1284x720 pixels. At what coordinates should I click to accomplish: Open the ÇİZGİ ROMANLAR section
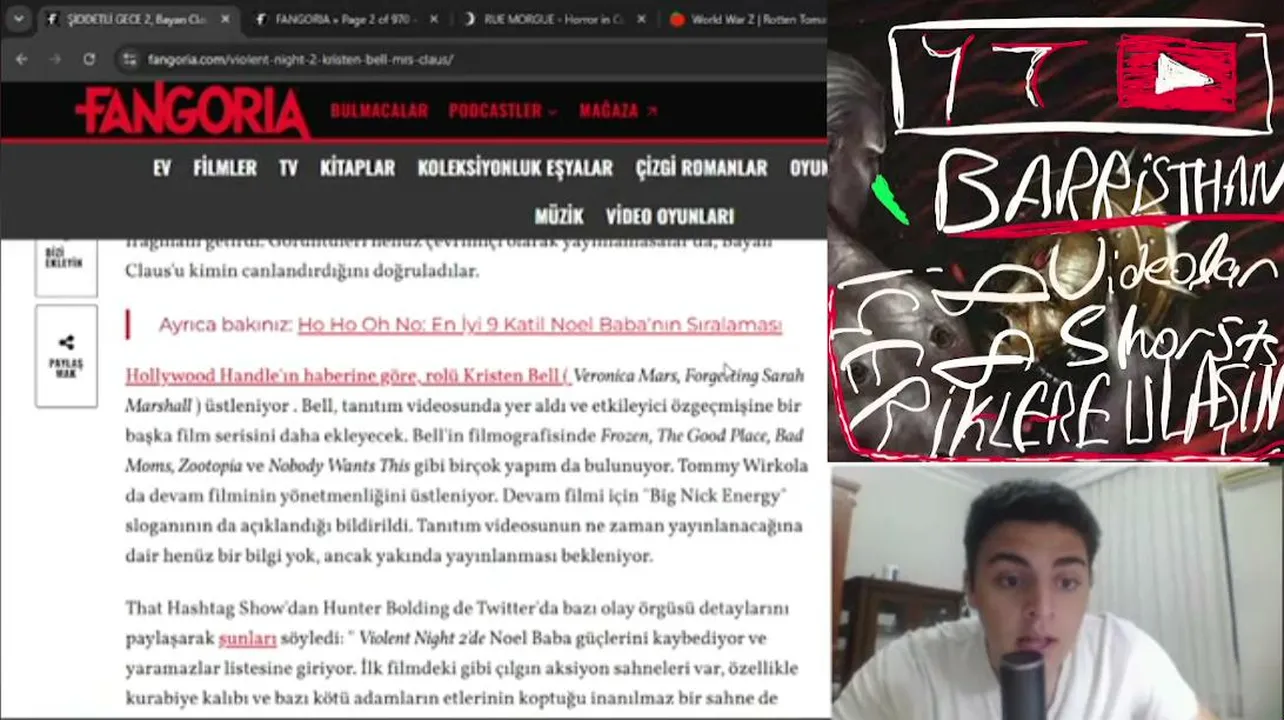click(x=701, y=168)
